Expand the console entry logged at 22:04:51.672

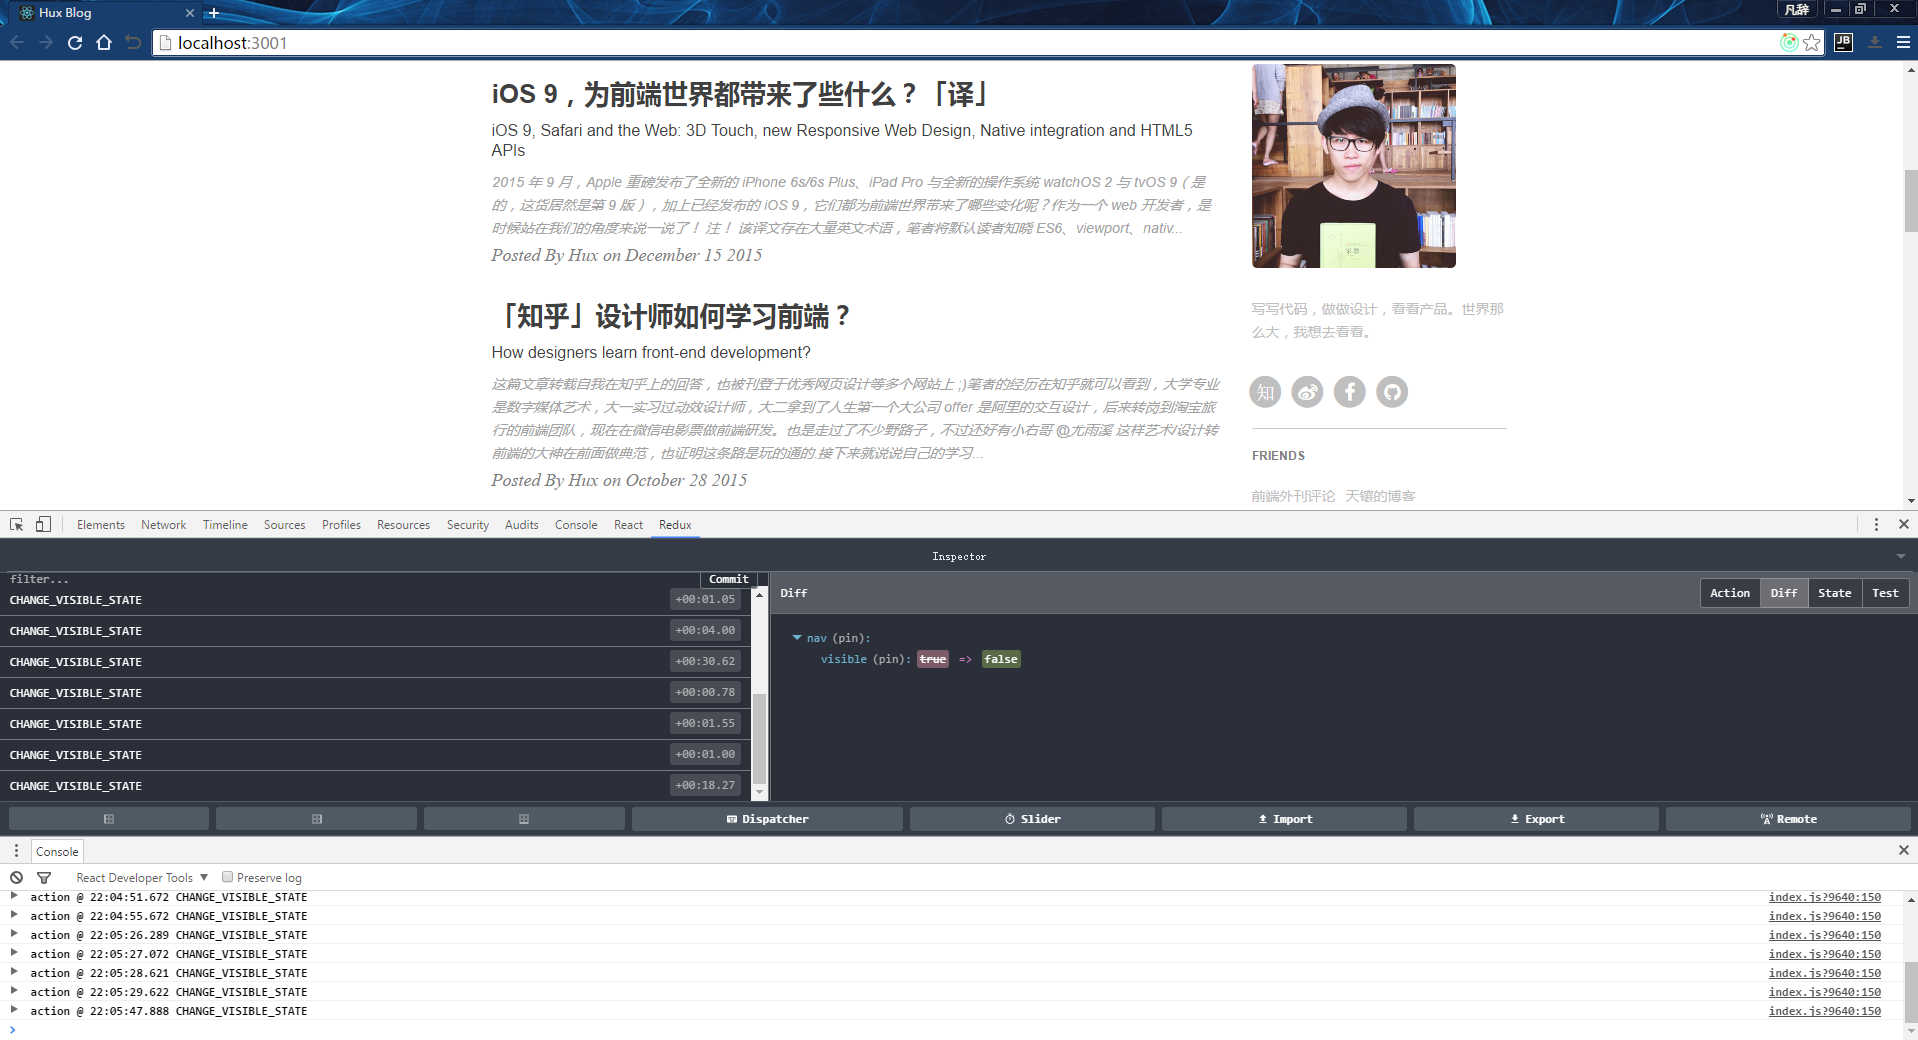pos(14,897)
